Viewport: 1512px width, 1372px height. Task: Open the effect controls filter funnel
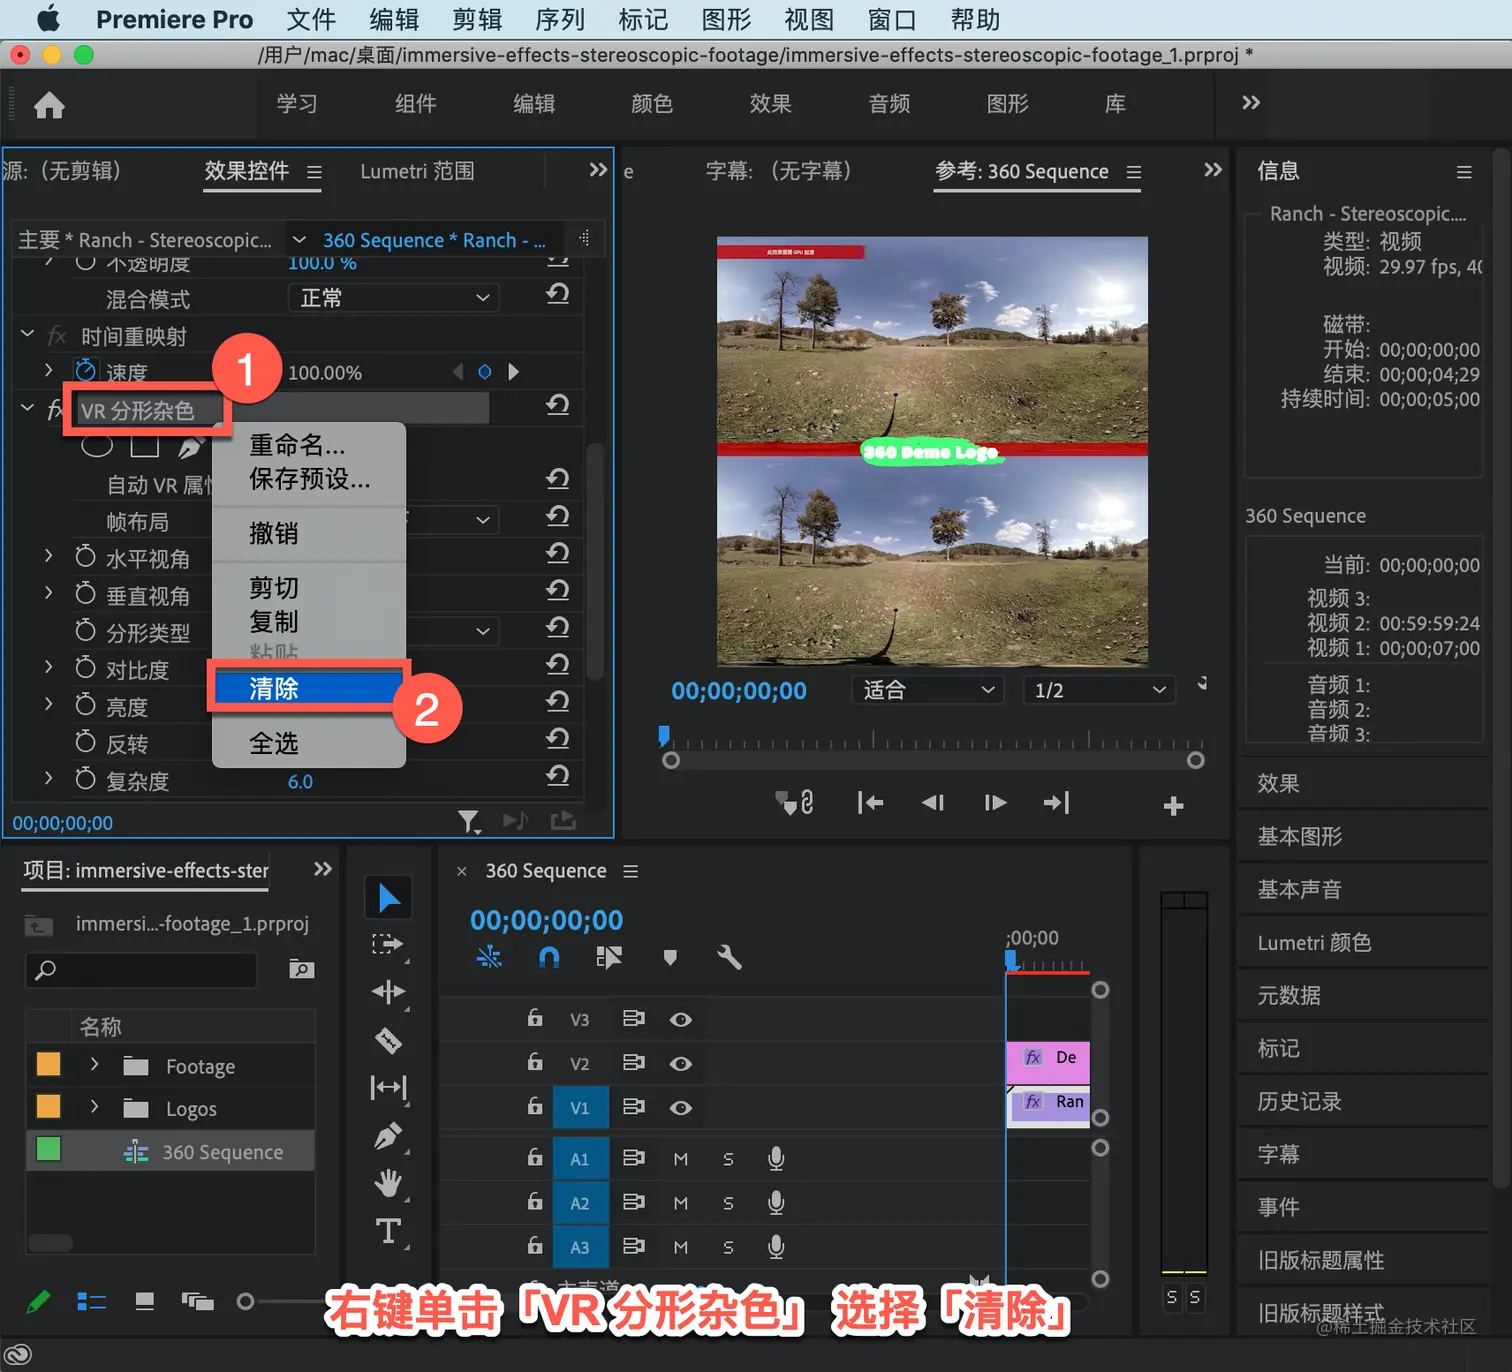click(468, 822)
